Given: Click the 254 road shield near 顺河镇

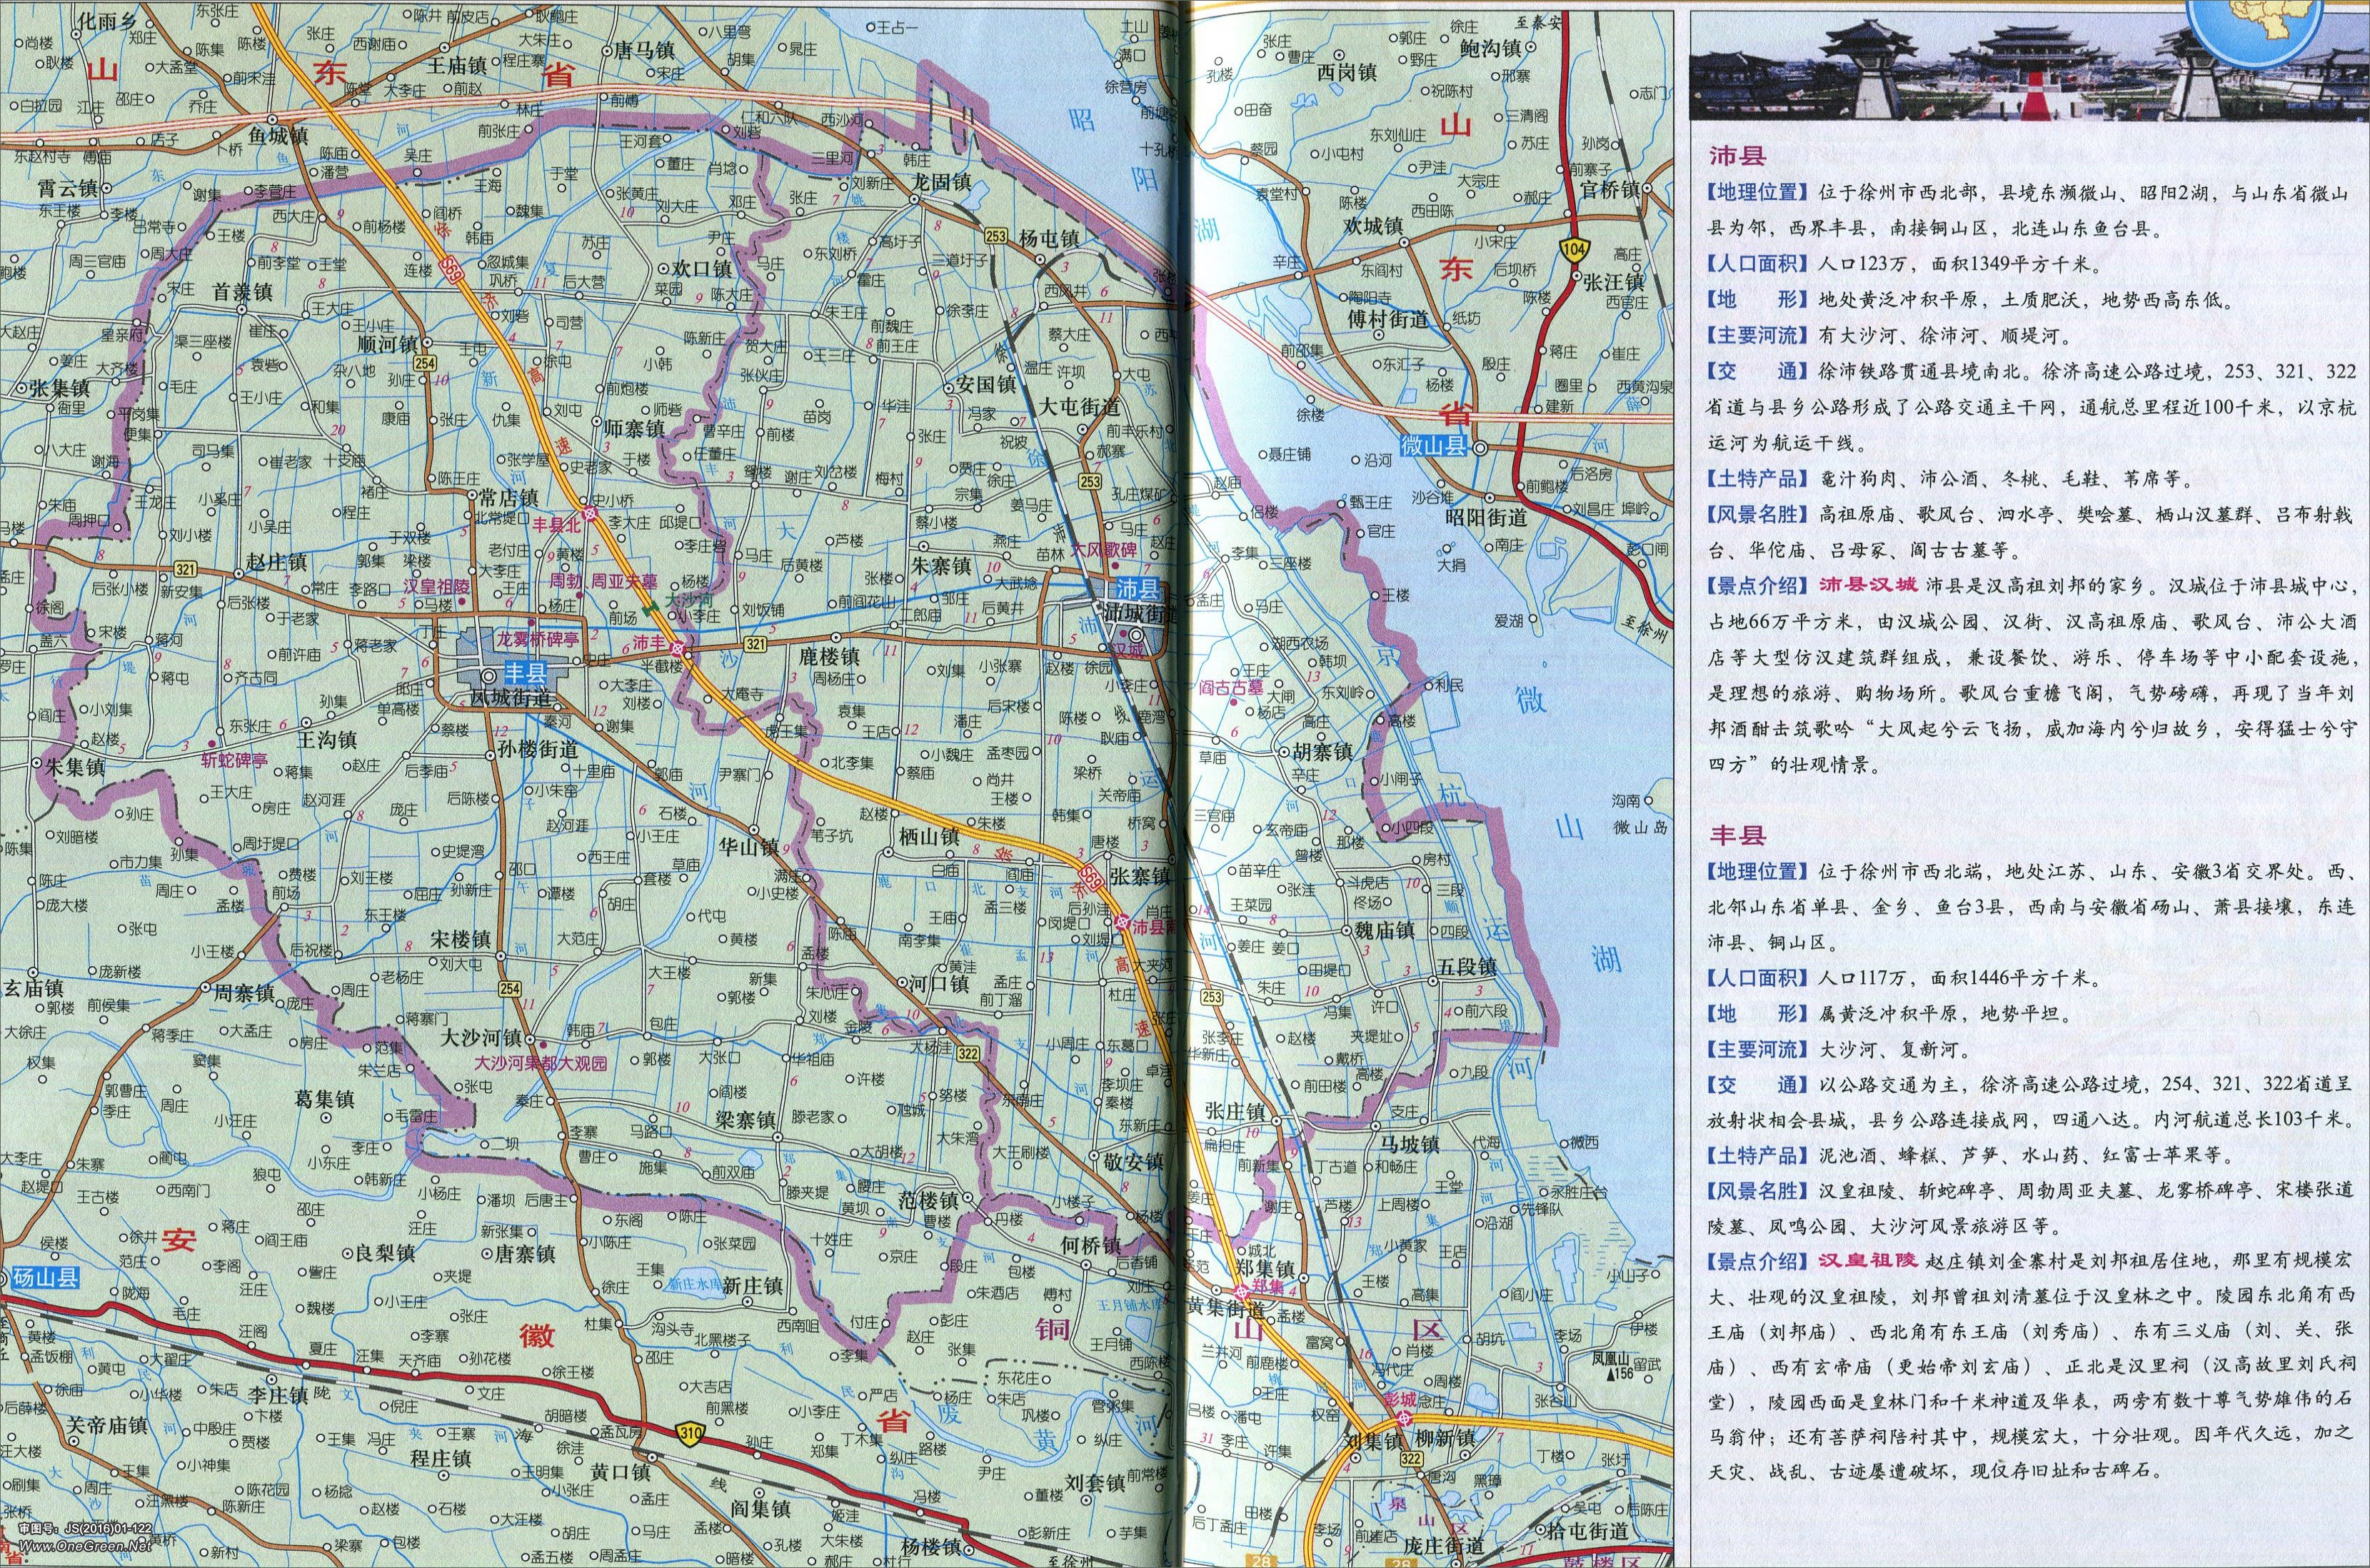Looking at the screenshot, I should [425, 363].
